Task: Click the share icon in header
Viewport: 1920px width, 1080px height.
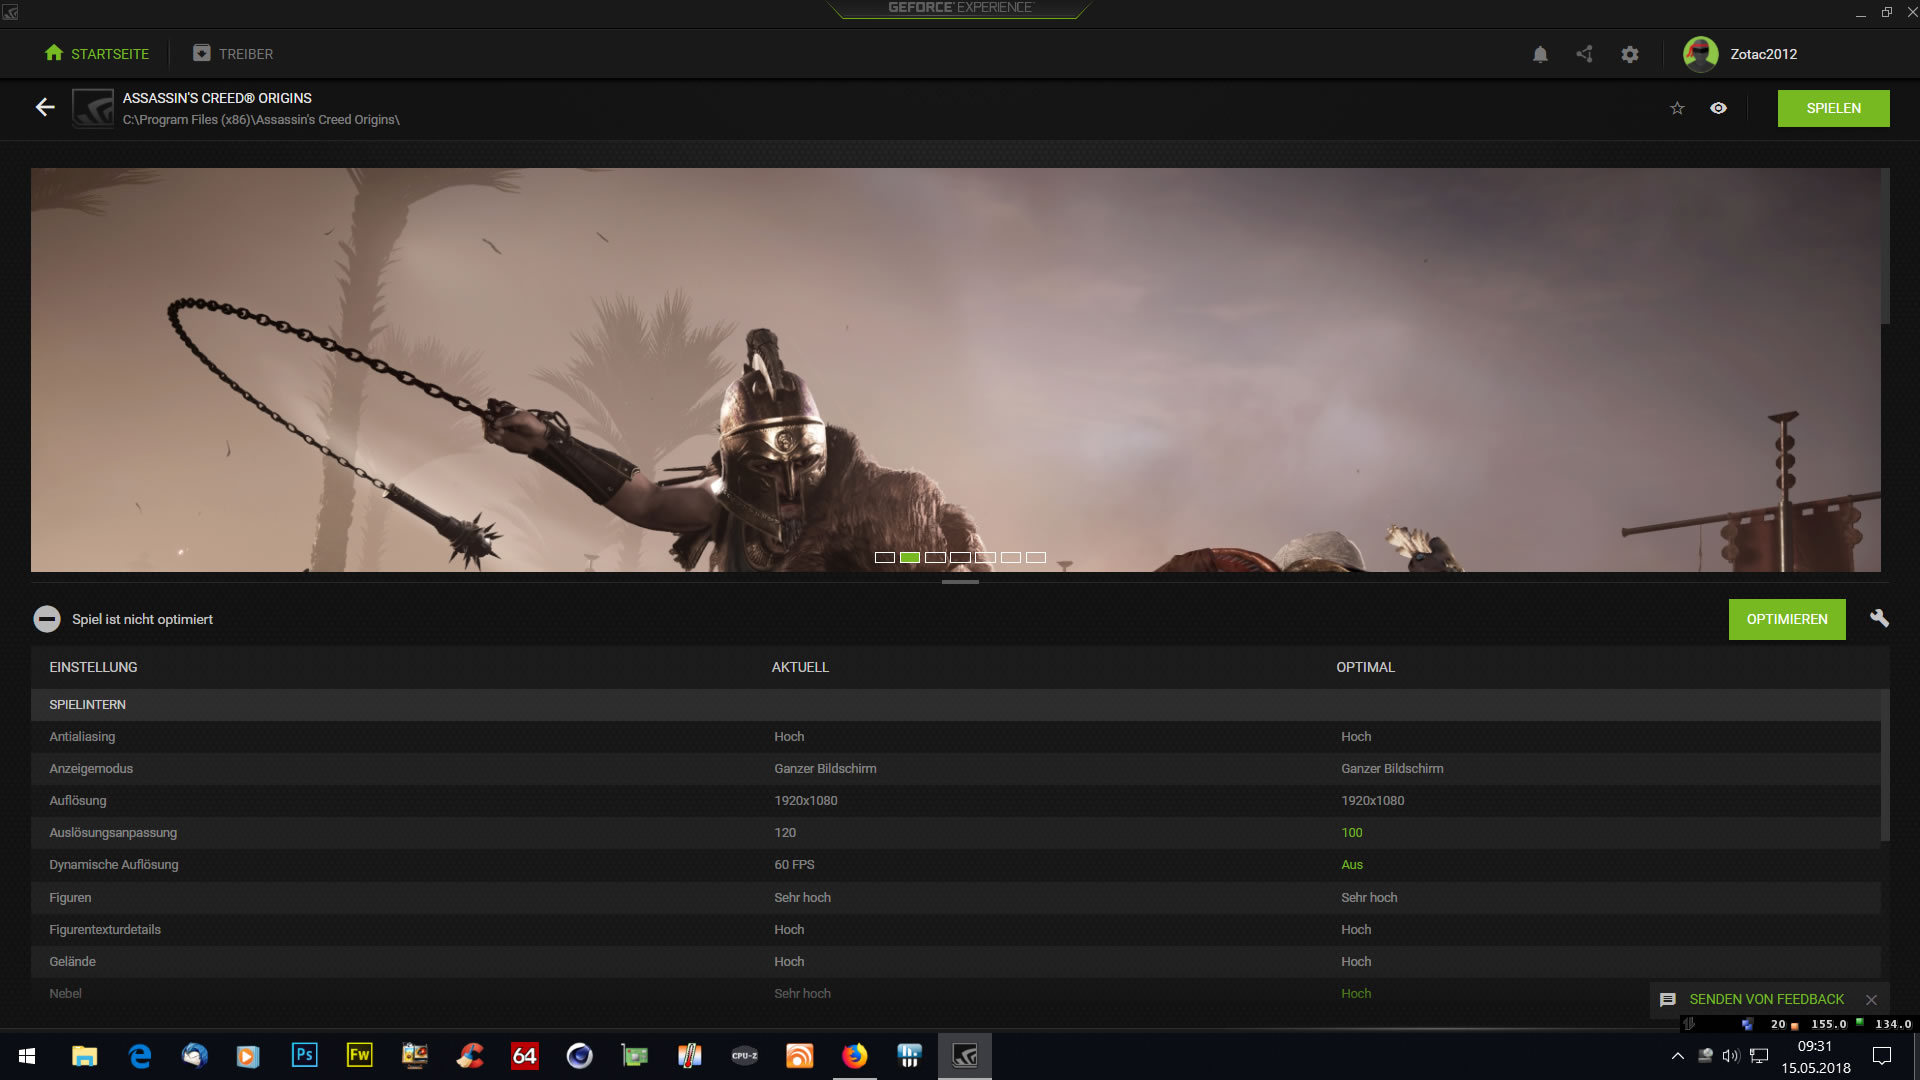Action: click(x=1584, y=54)
